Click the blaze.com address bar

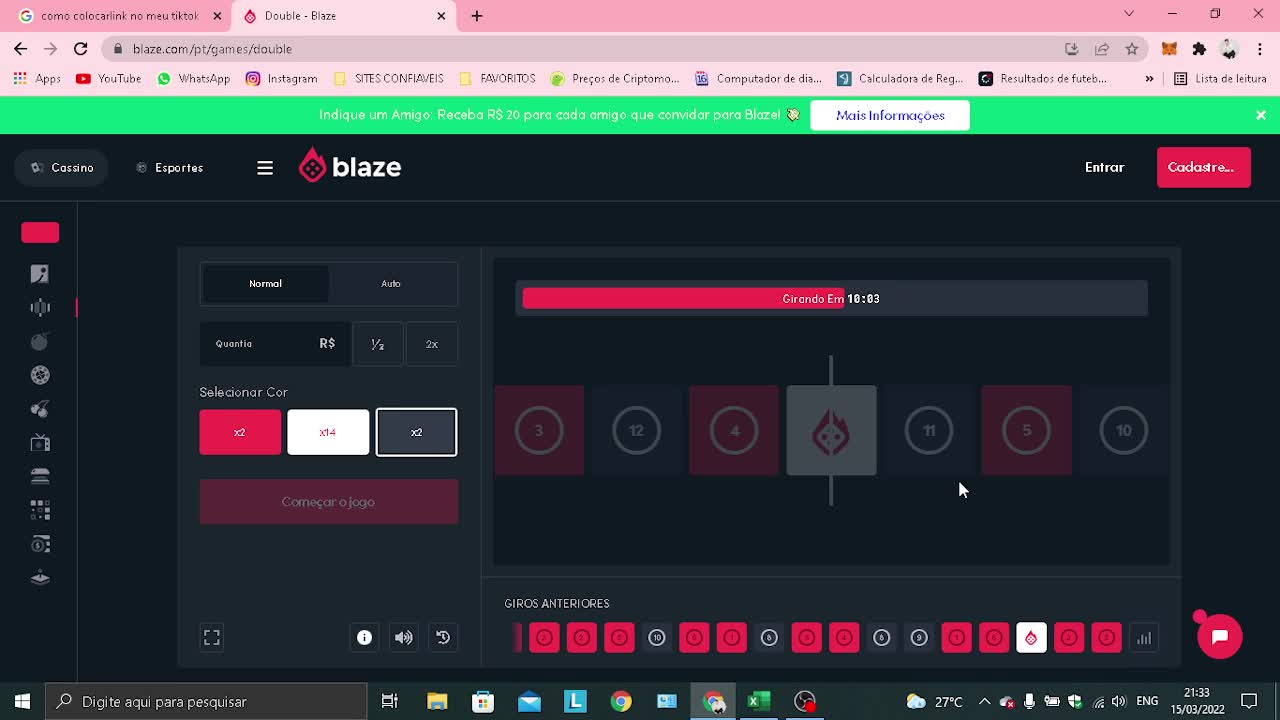click(580, 49)
